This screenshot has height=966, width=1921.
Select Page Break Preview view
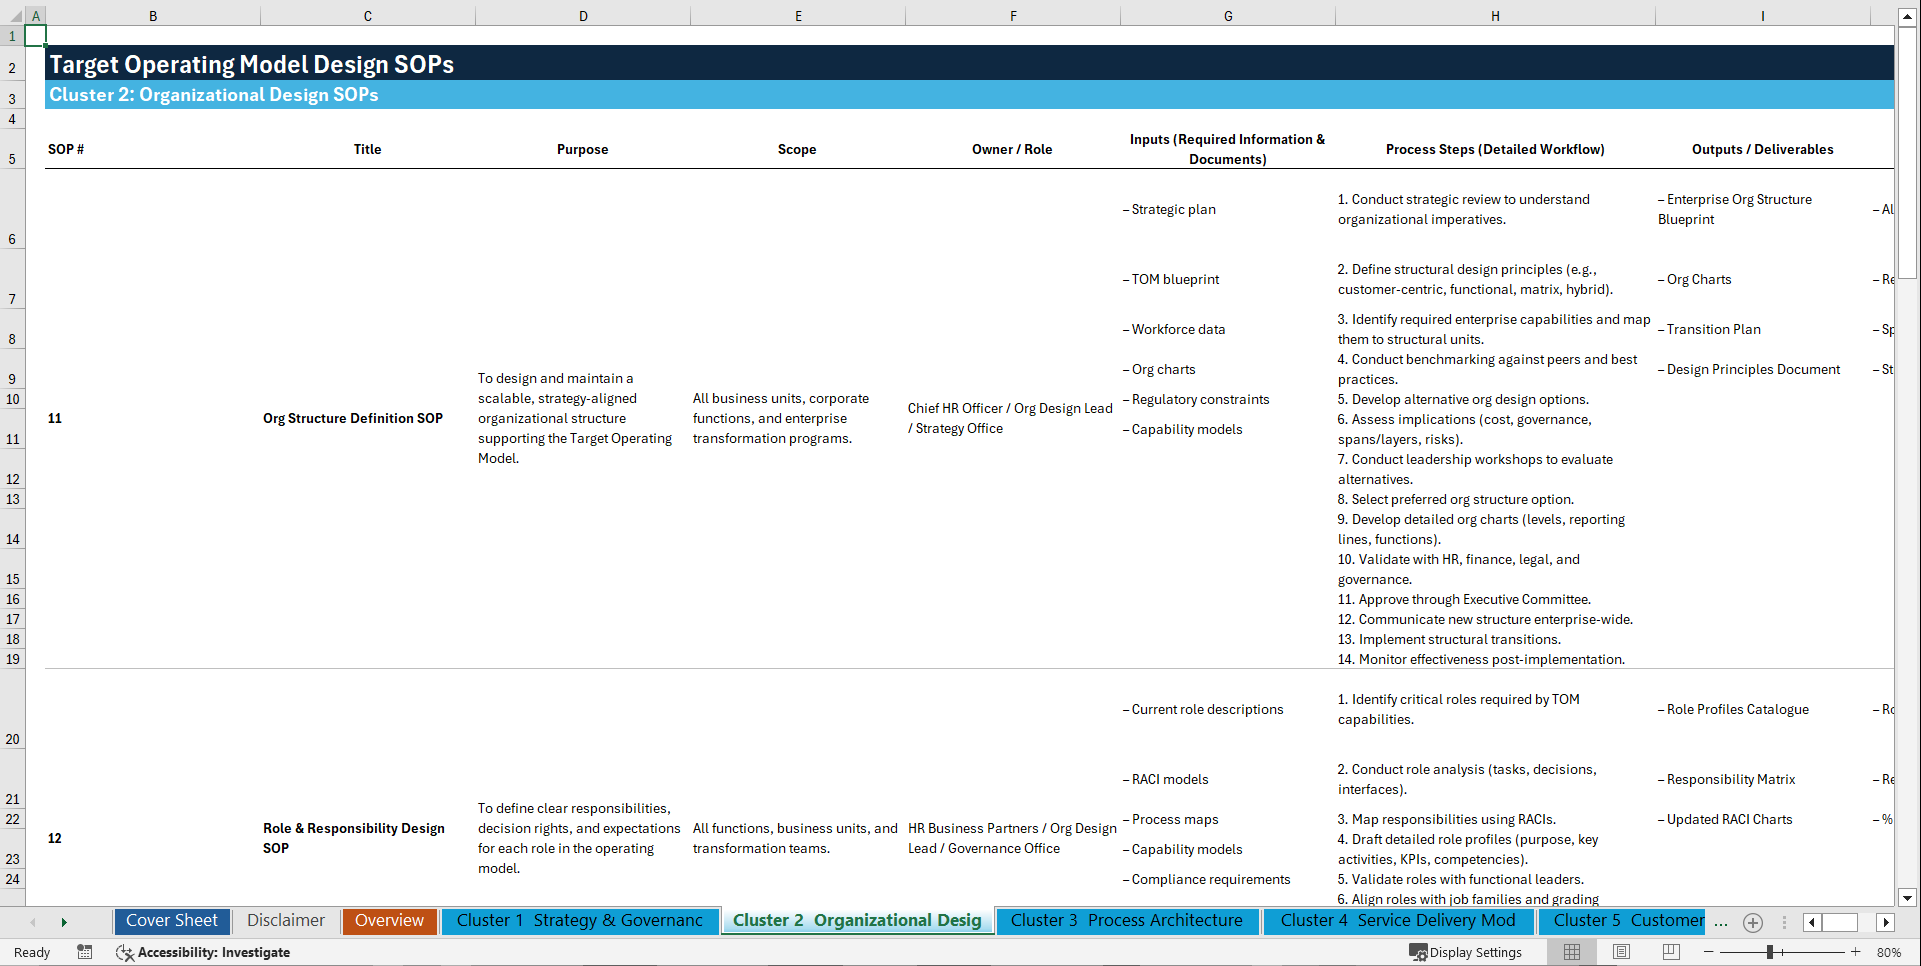[1671, 952]
